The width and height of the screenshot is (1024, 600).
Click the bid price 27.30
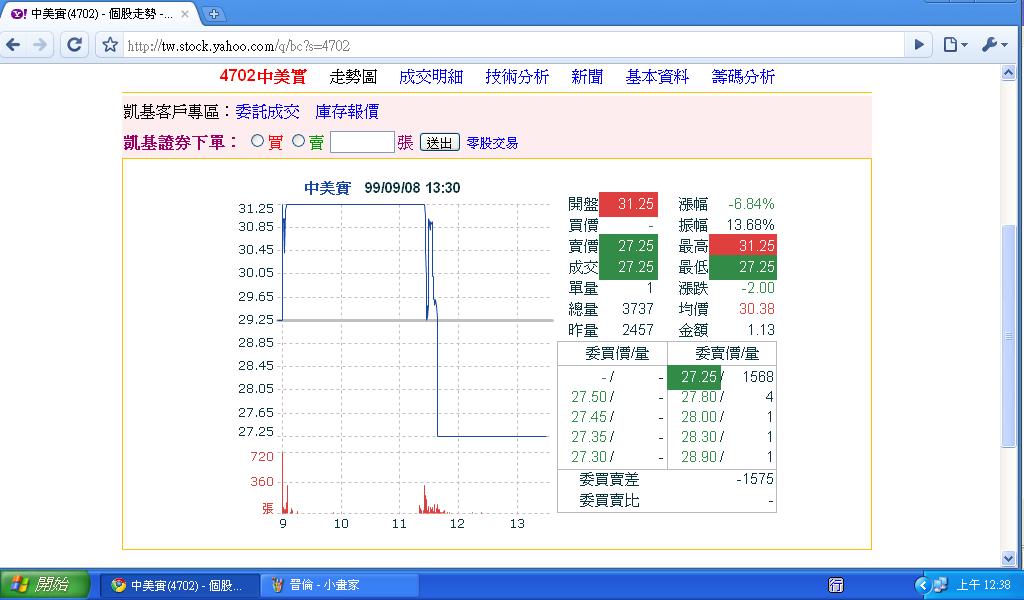pyautogui.click(x=589, y=457)
